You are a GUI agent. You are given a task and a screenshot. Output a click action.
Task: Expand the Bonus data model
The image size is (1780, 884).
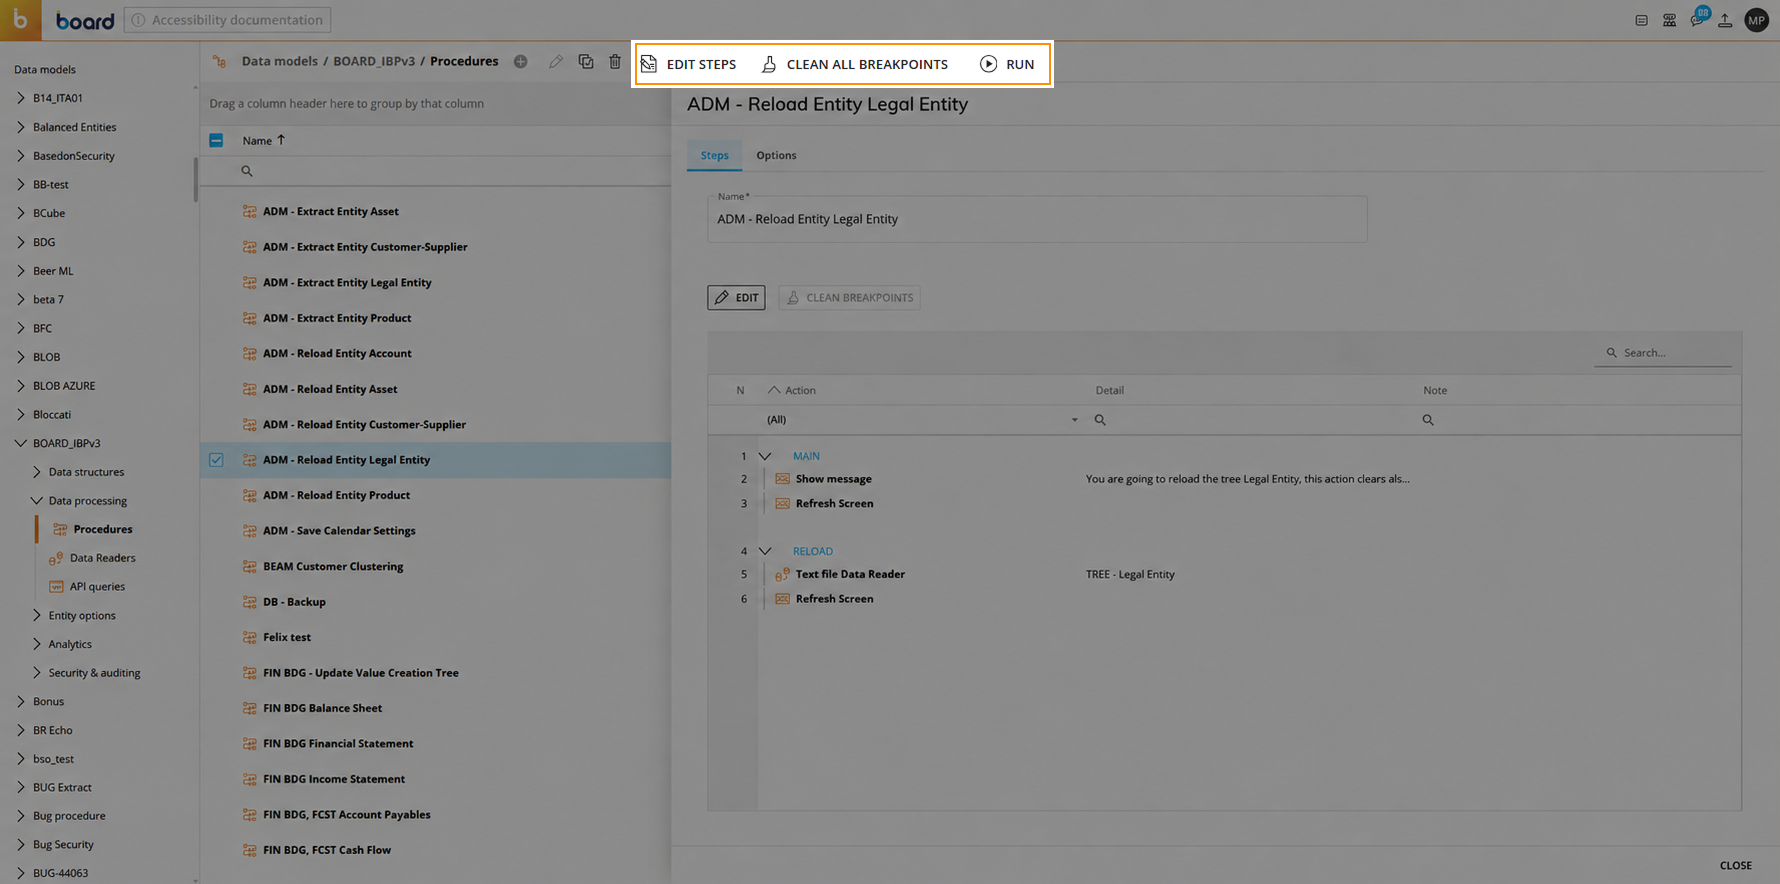click(x=21, y=702)
